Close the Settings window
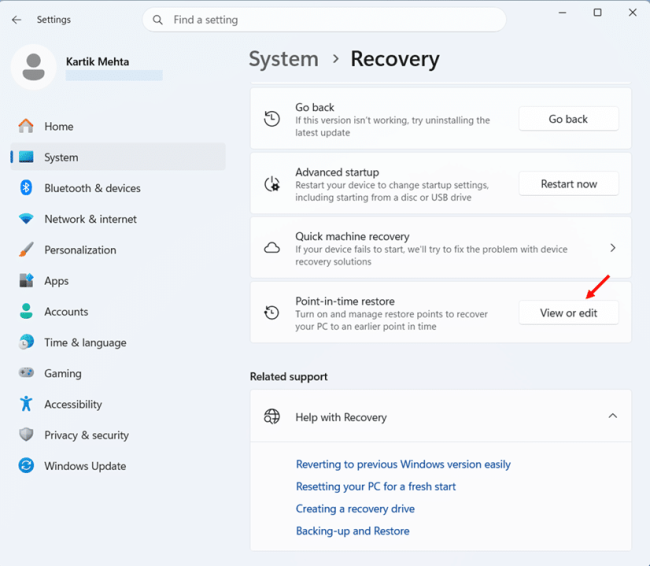This screenshot has width=650, height=566. (x=633, y=13)
